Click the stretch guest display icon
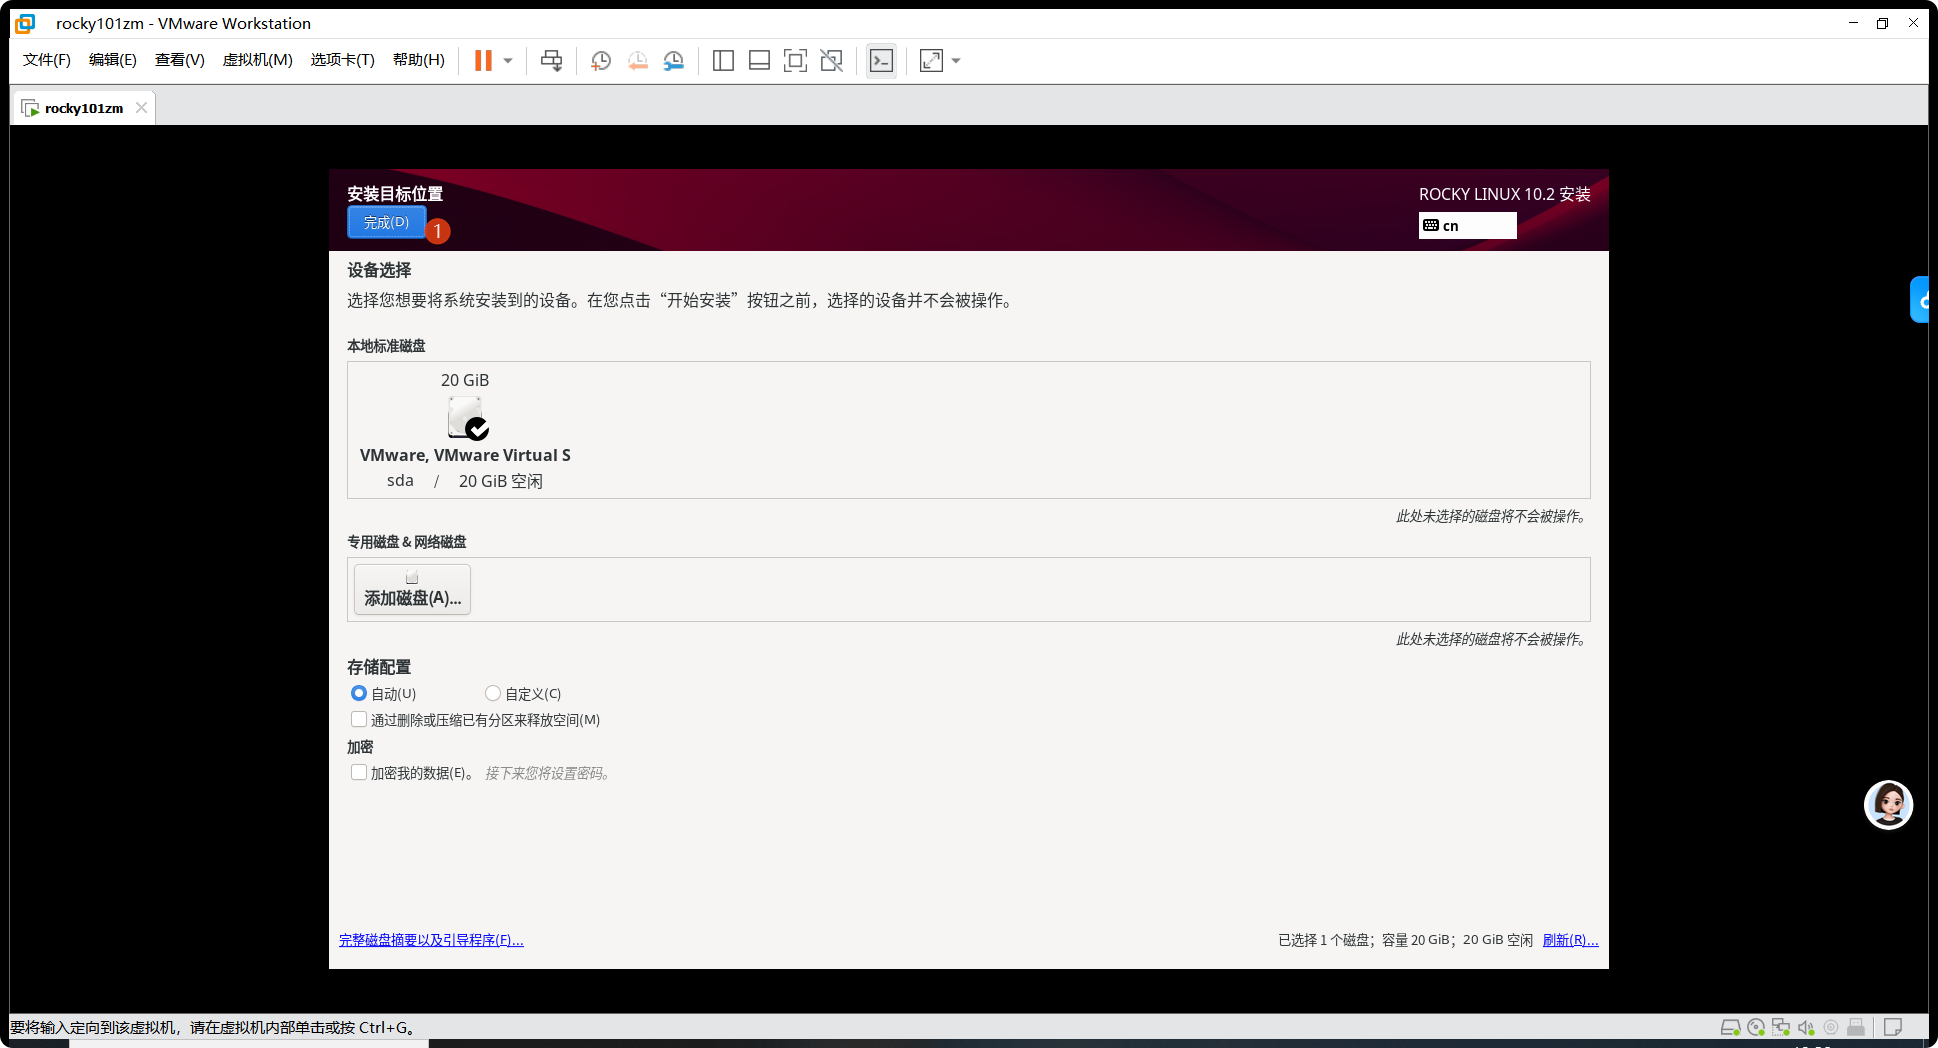 click(931, 61)
